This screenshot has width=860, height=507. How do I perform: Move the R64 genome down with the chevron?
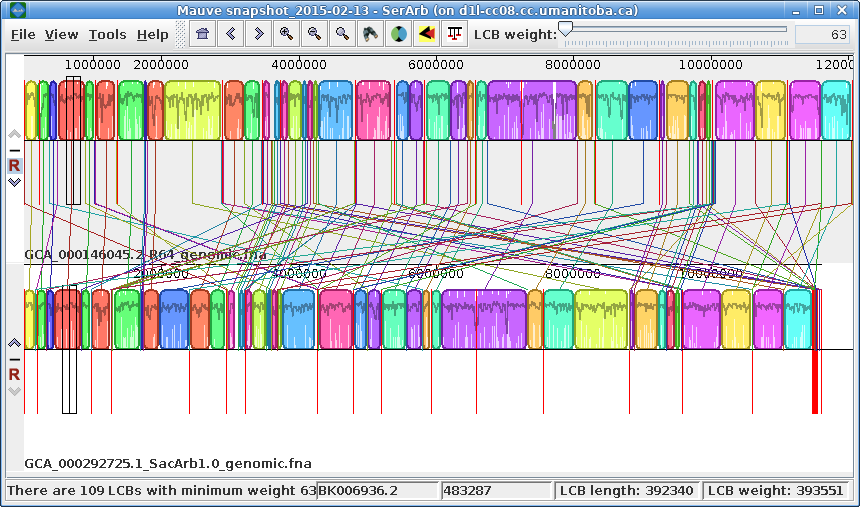pos(14,182)
